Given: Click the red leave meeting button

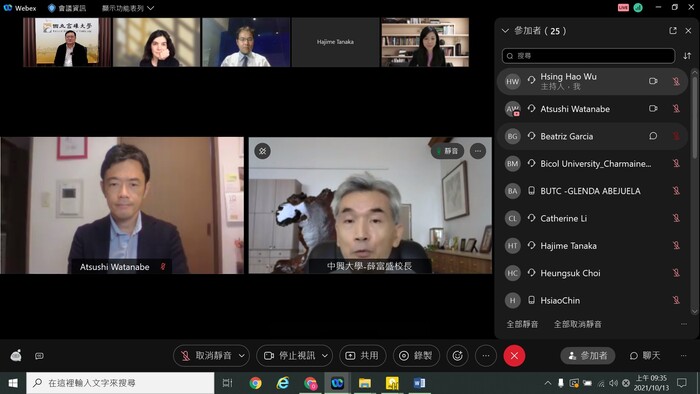Looking at the screenshot, I should tap(514, 356).
